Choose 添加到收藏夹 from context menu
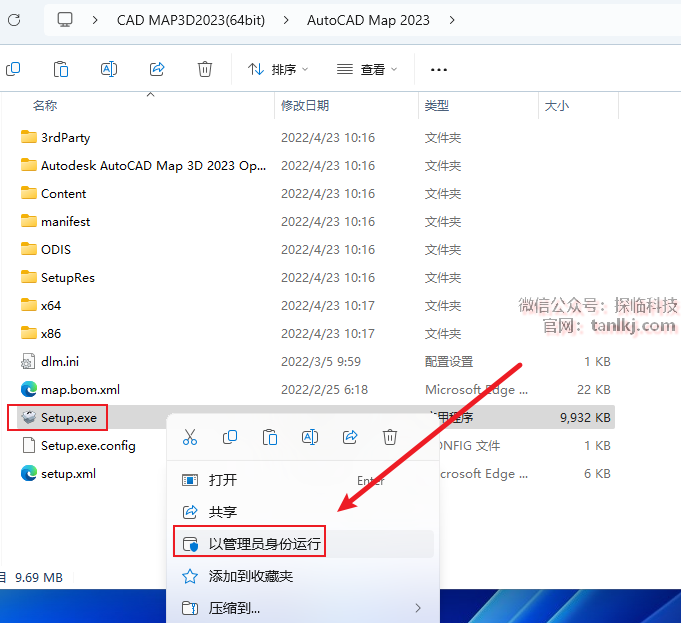Viewport: 681px width, 623px height. pyautogui.click(x=303, y=576)
